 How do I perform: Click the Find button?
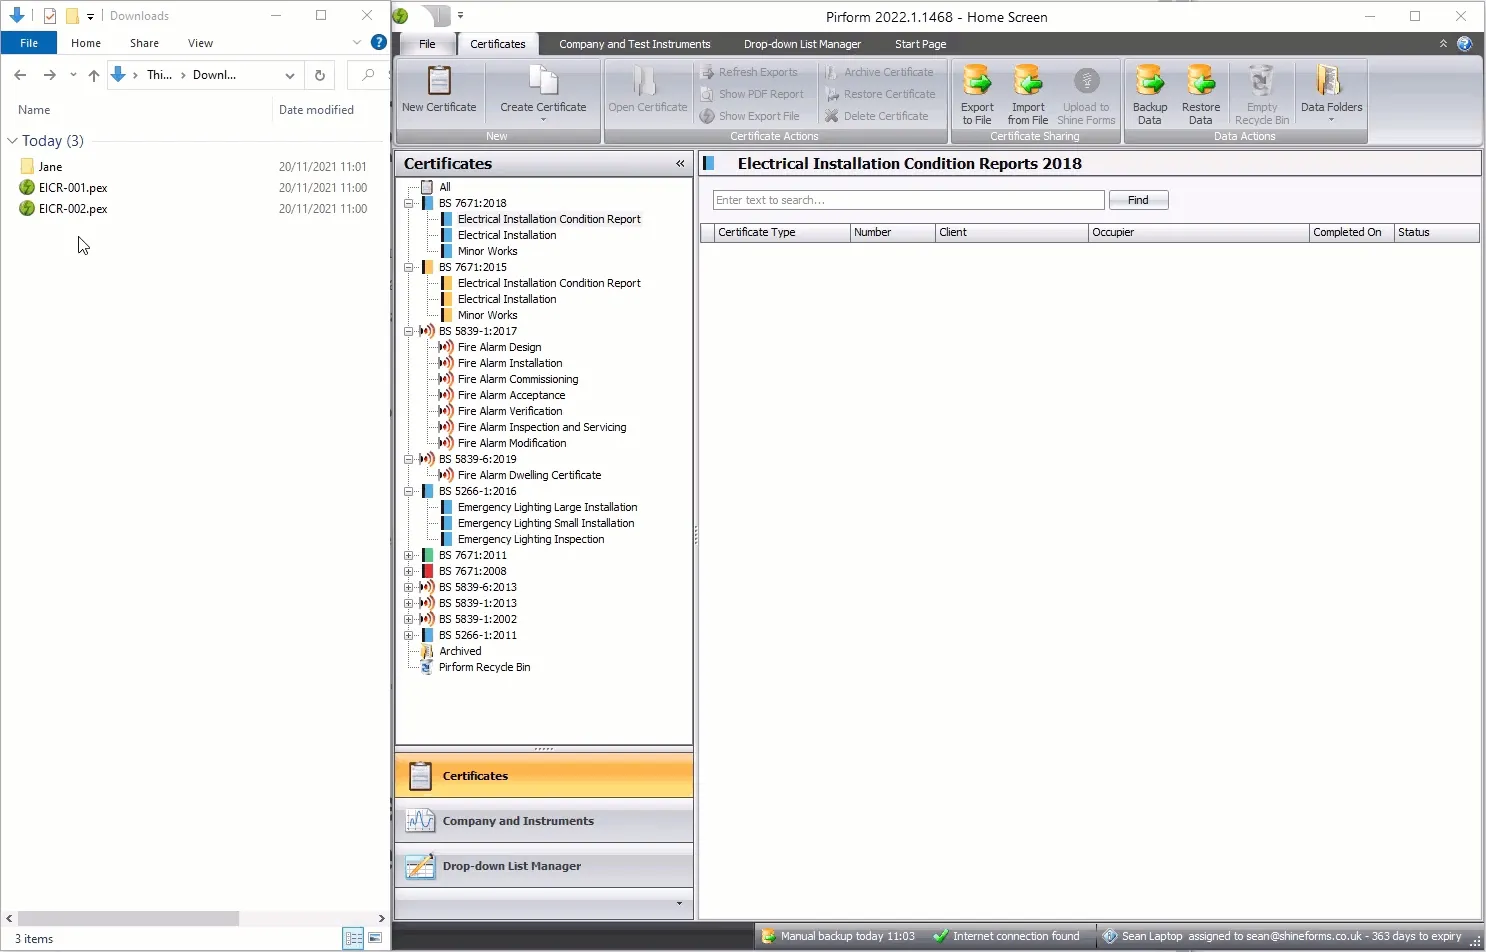pos(1138,199)
